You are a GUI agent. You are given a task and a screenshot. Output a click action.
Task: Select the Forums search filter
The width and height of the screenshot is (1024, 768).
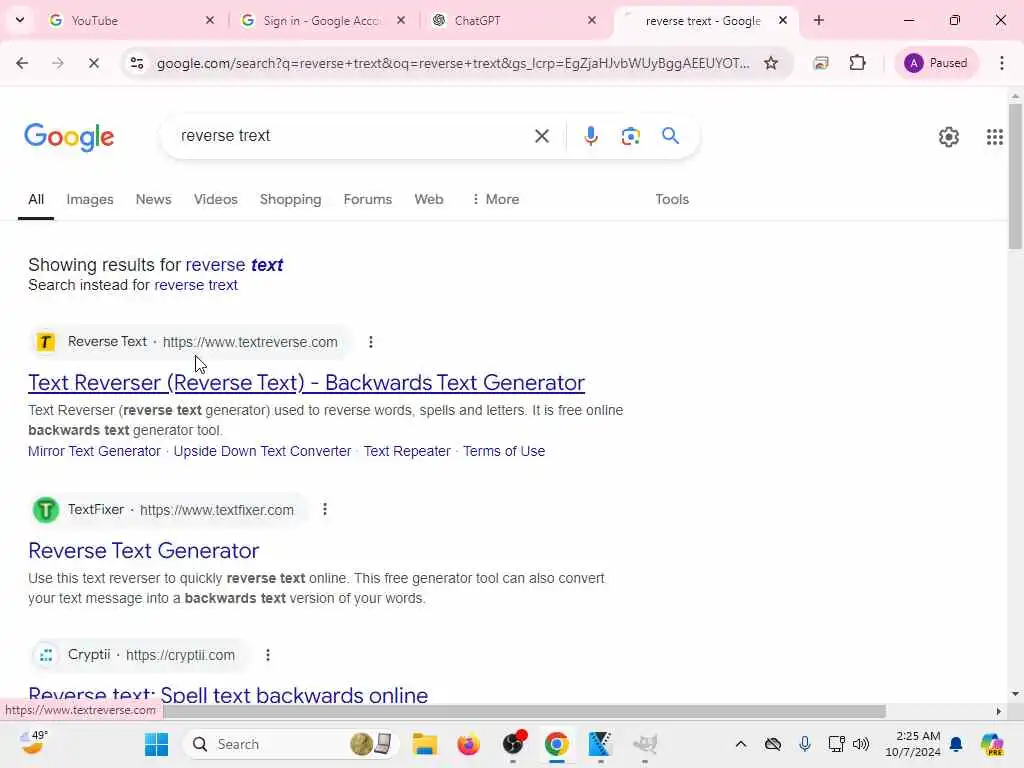pyautogui.click(x=368, y=199)
